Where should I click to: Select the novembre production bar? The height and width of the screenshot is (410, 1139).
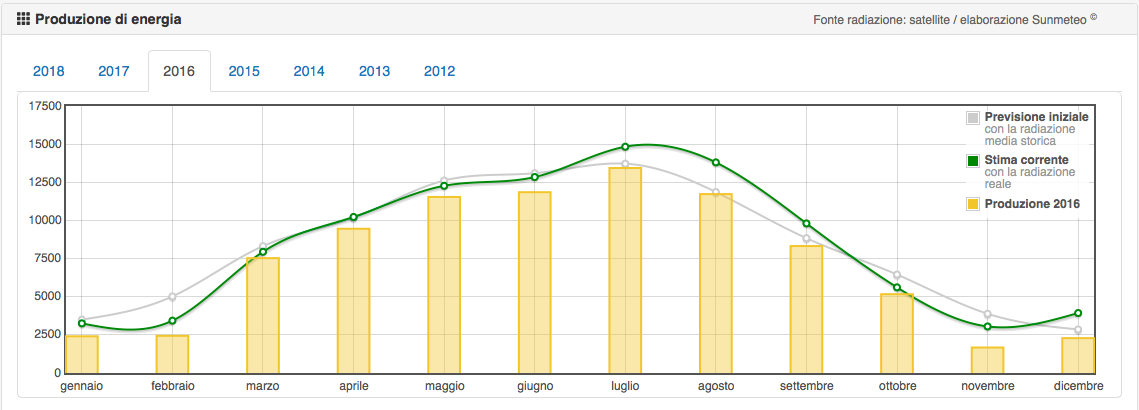click(987, 360)
